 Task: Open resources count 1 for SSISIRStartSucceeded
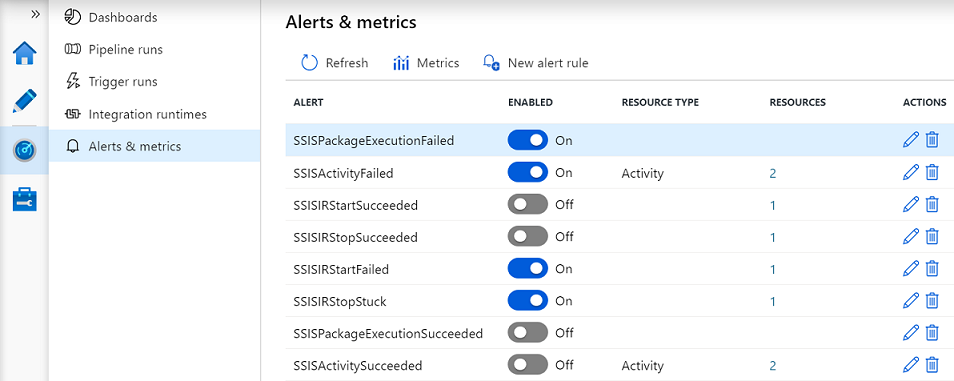(x=773, y=206)
